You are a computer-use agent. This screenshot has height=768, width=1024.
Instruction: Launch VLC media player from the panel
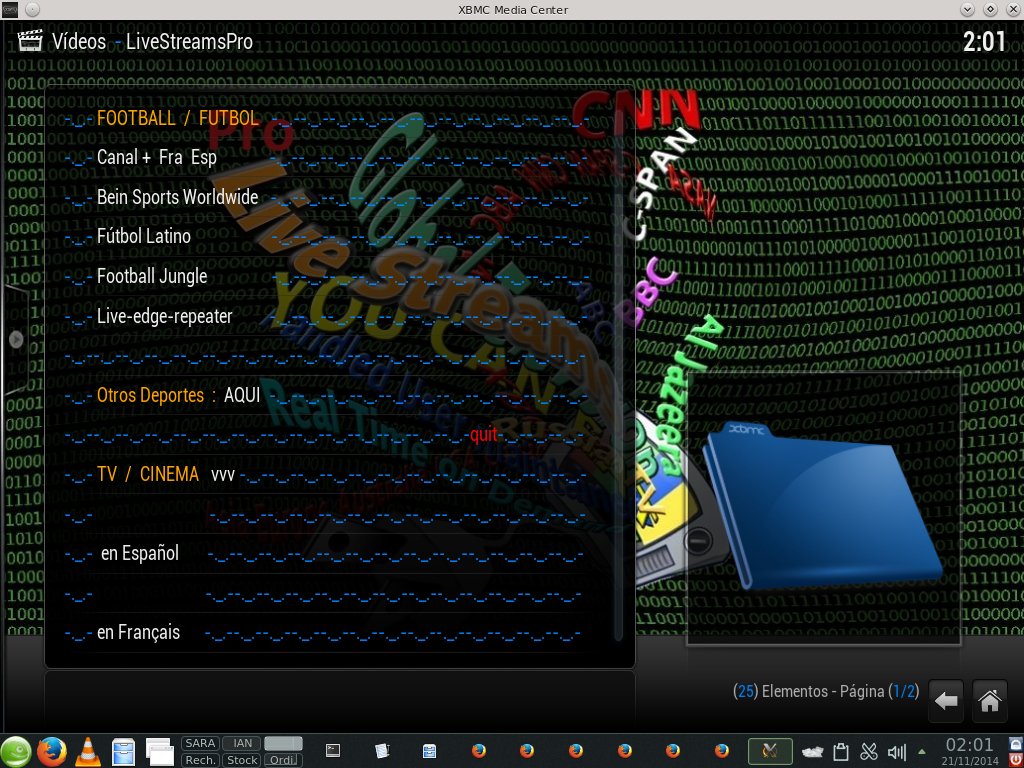point(88,751)
